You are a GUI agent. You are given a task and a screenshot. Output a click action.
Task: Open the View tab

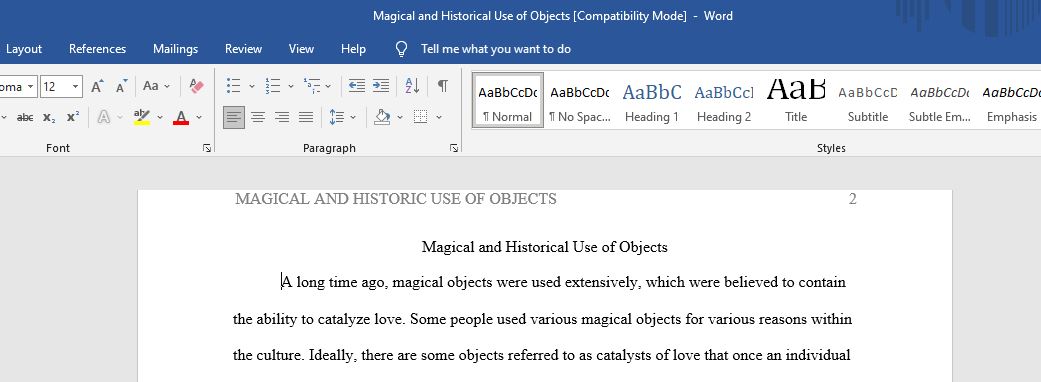click(301, 49)
